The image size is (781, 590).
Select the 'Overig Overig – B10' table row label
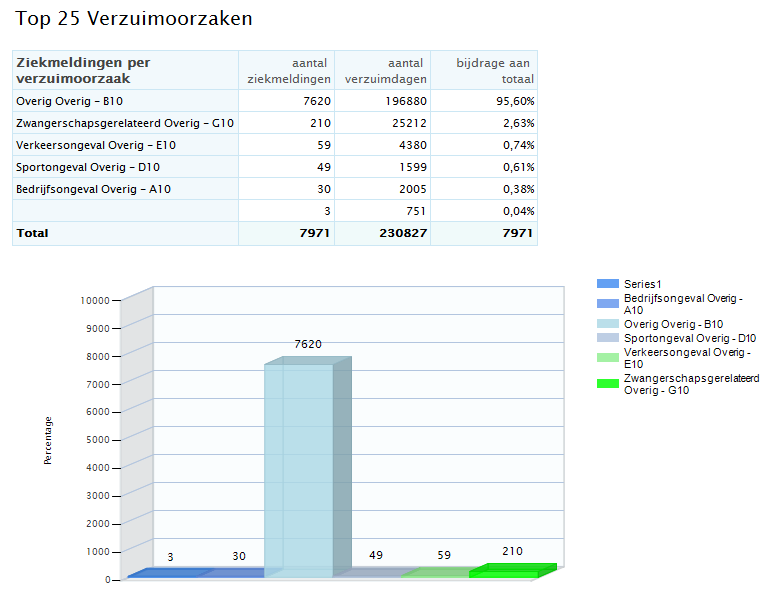point(70,101)
